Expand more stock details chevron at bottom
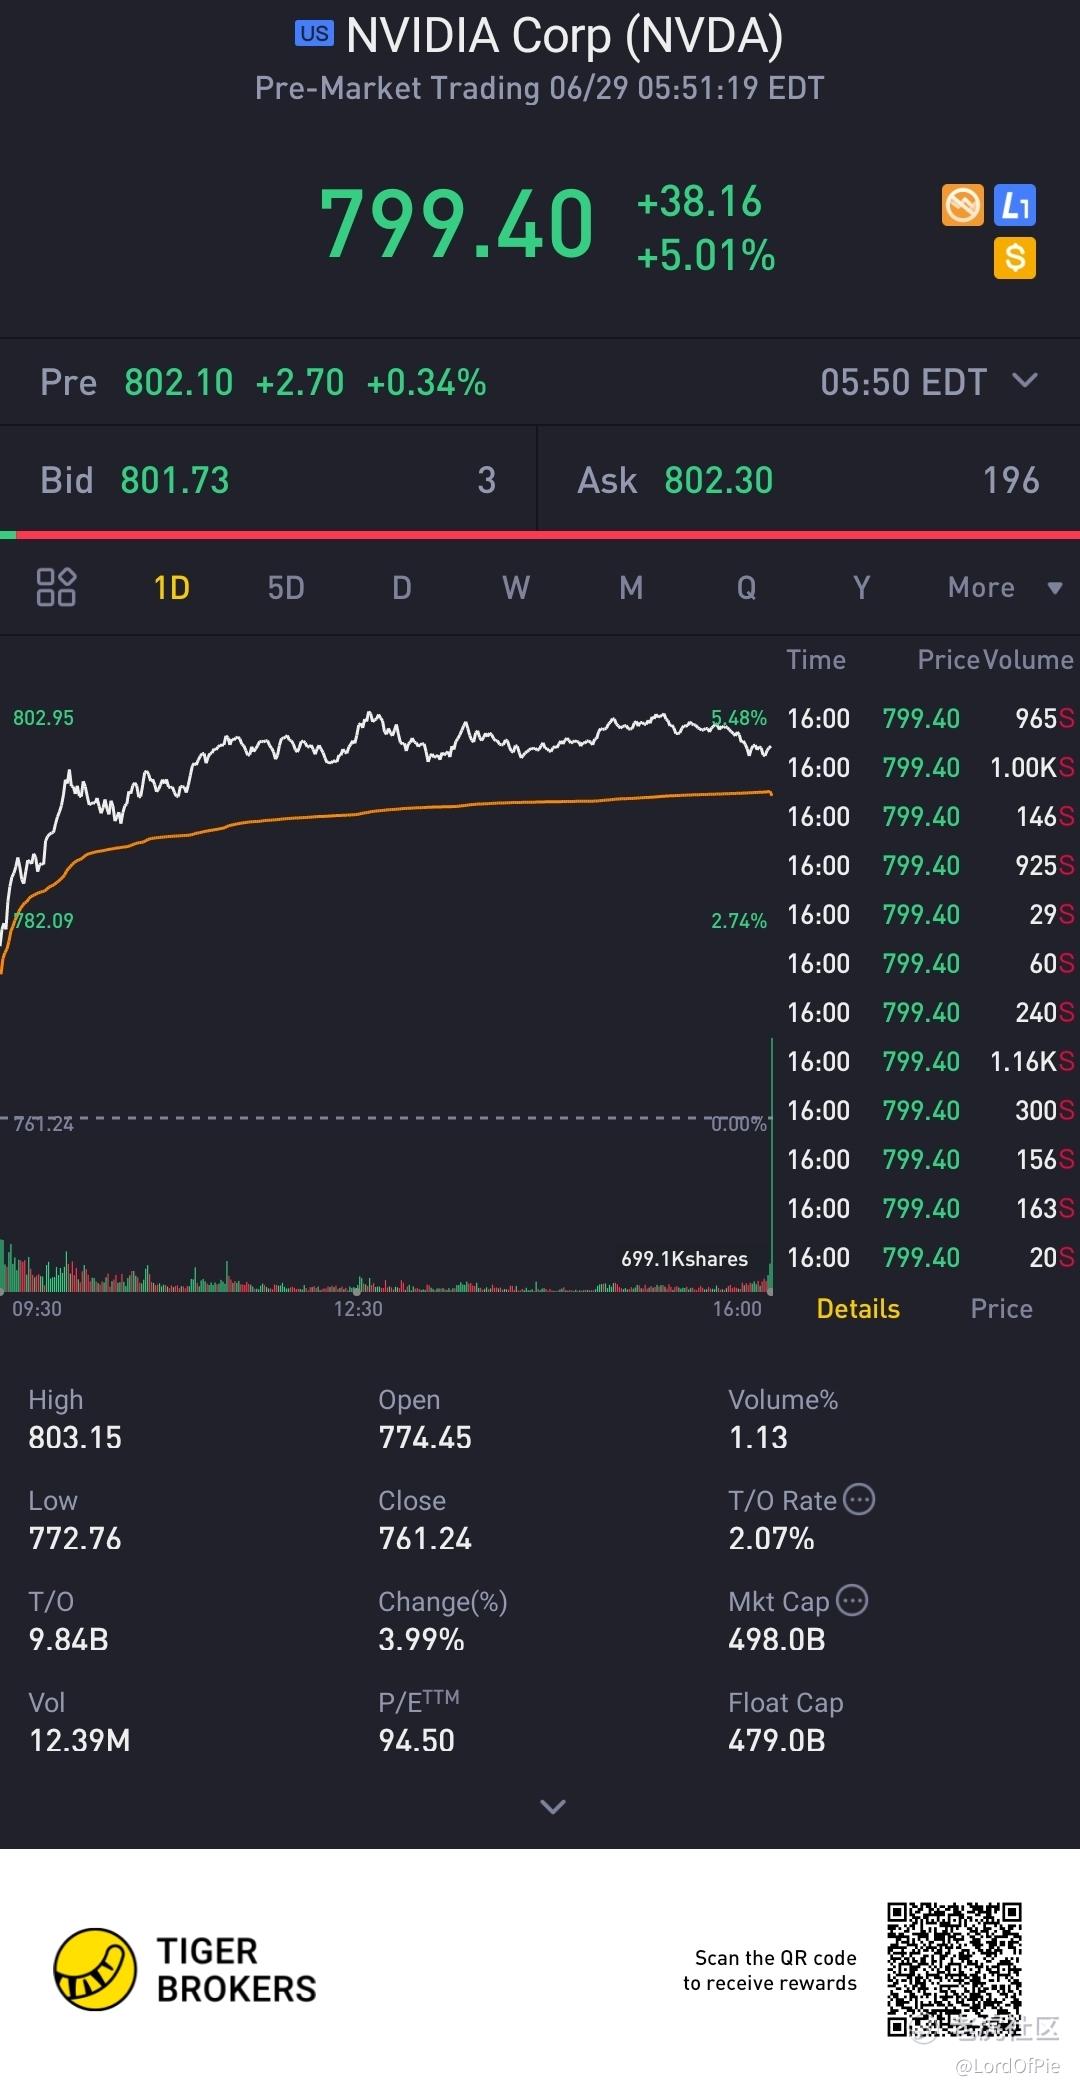Screen dimensions: 1080x2091 pyautogui.click(x=553, y=1806)
